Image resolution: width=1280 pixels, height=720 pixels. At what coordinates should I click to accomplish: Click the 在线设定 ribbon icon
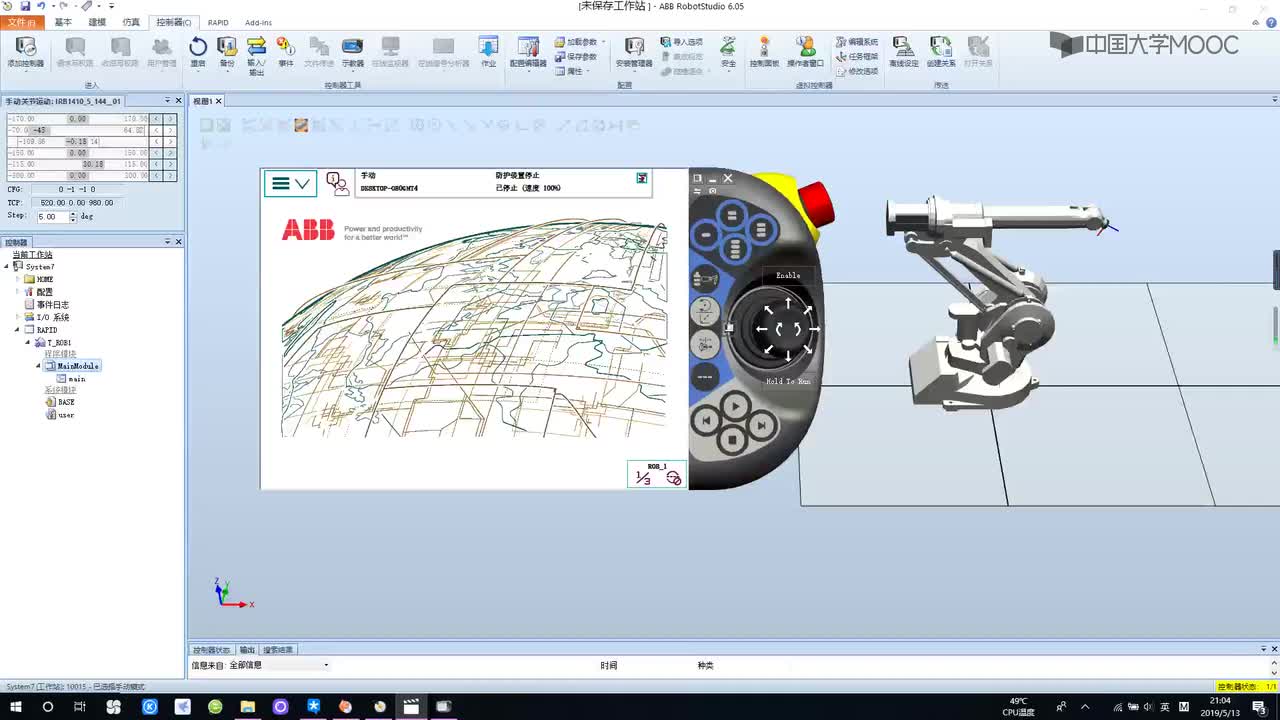click(903, 52)
